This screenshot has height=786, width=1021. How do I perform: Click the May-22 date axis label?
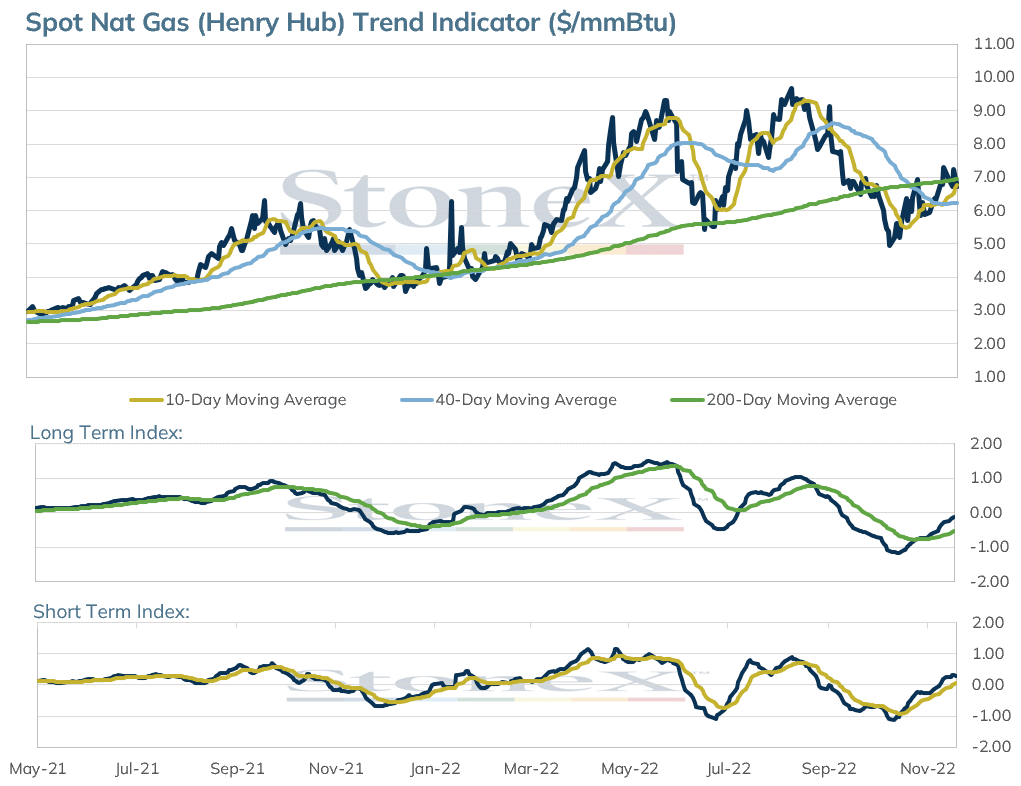(x=630, y=769)
